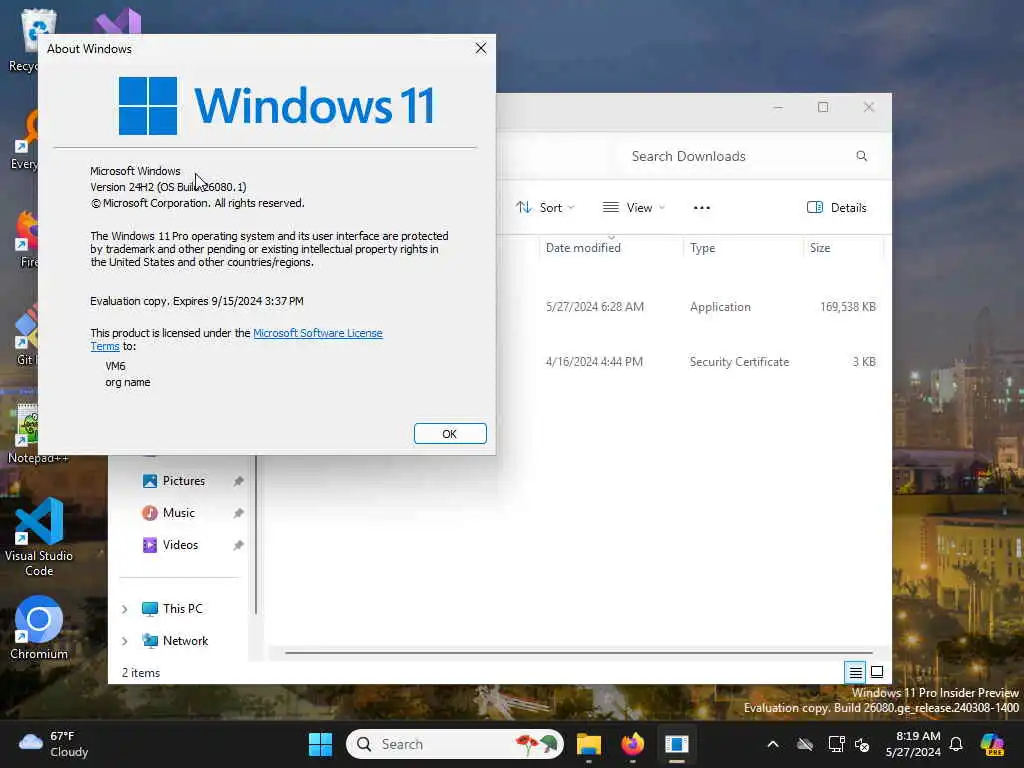Minimize the File Explorer window
The width and height of the screenshot is (1024, 768).
(x=778, y=107)
